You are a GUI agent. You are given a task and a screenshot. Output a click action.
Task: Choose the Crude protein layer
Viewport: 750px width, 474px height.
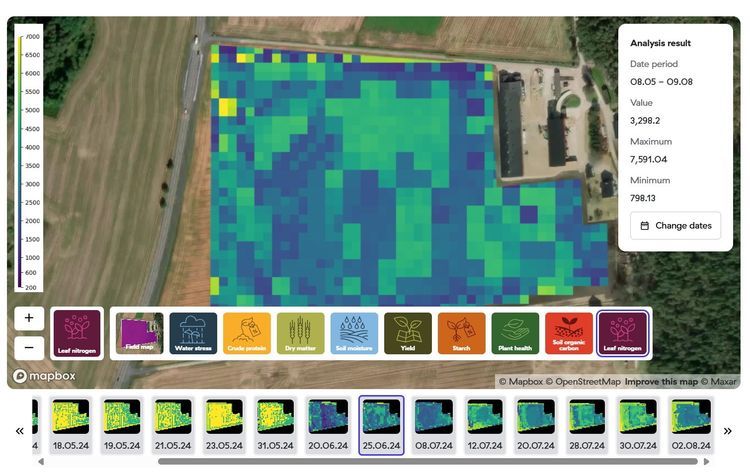click(247, 333)
